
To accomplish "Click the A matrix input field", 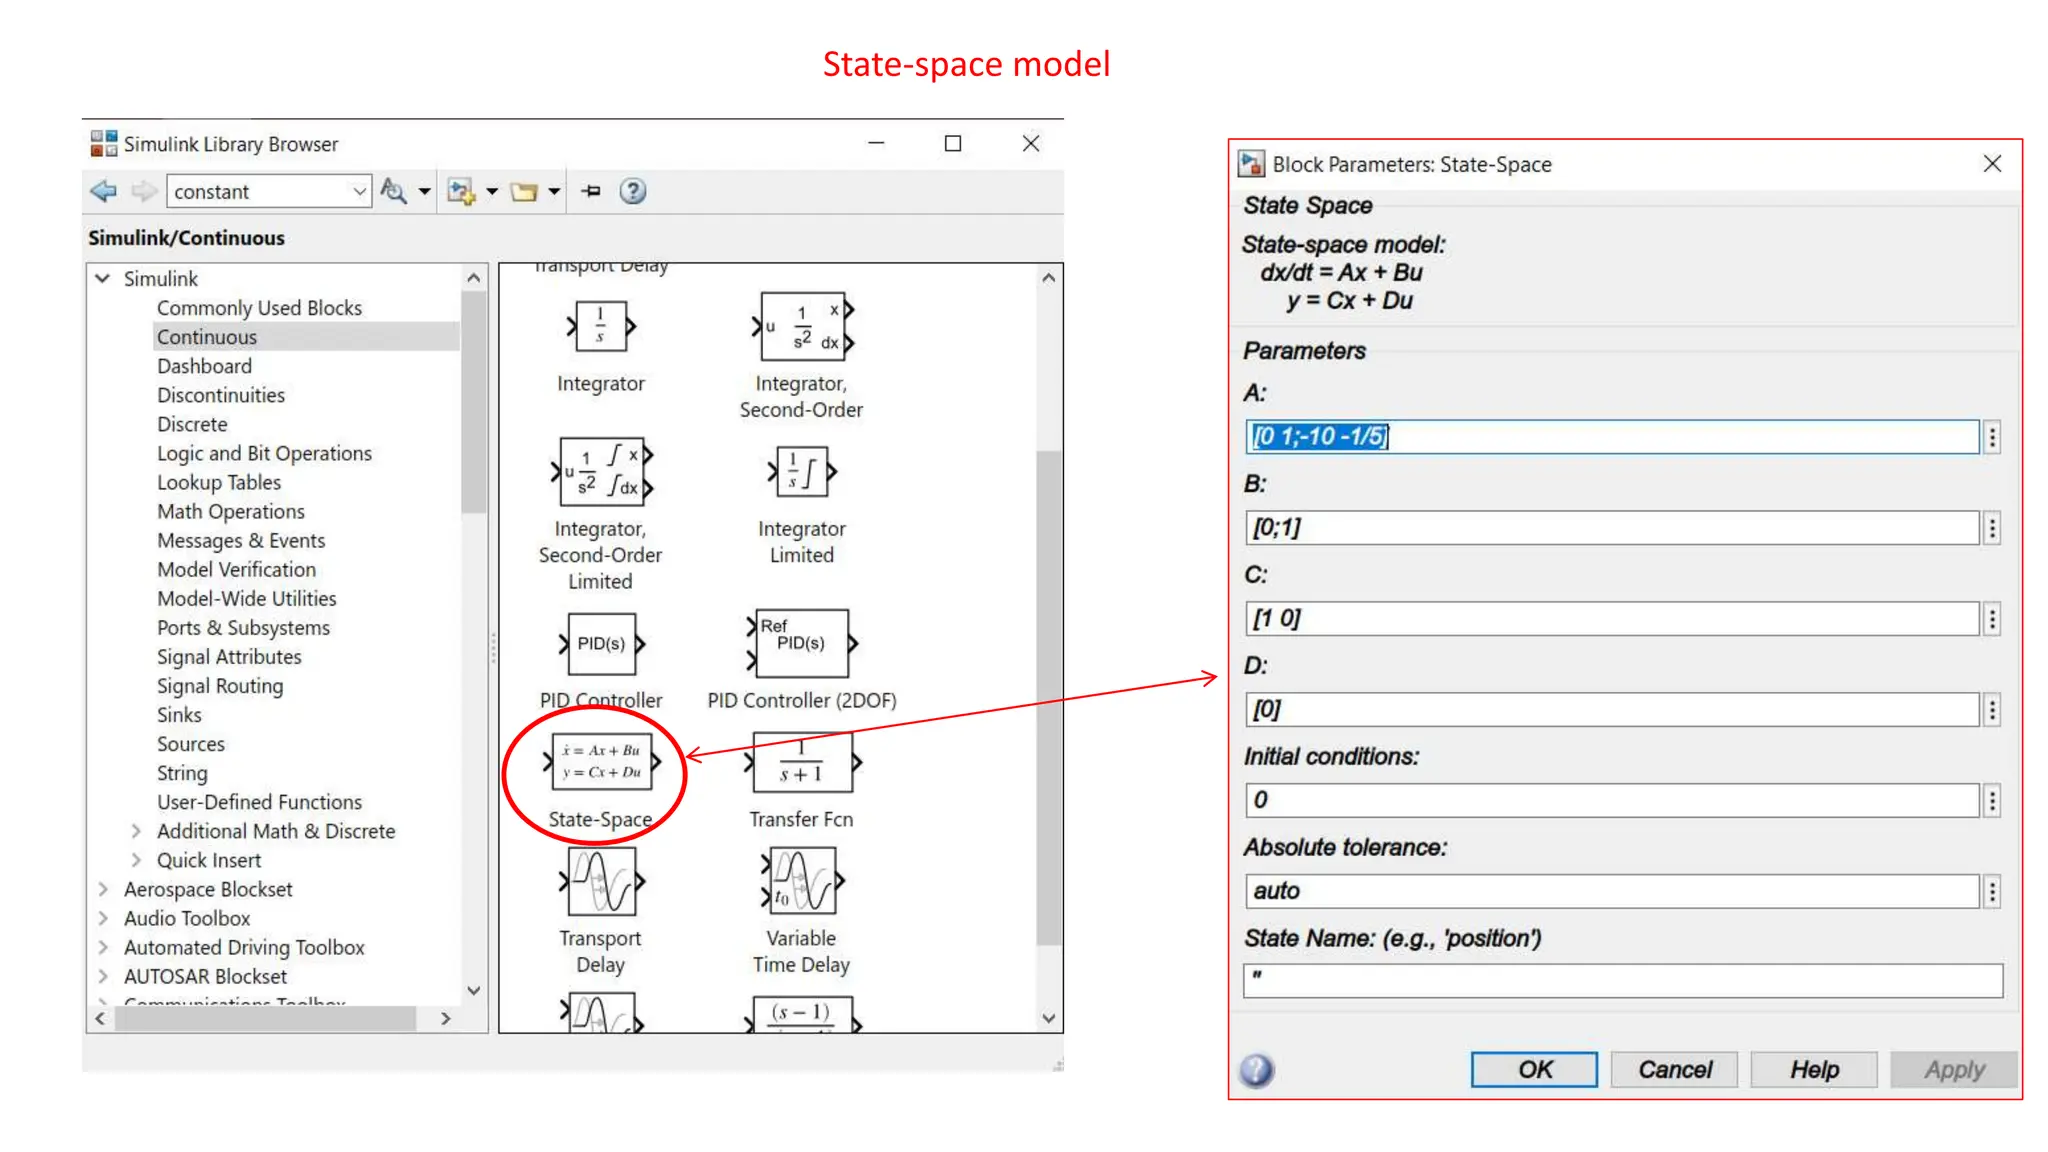I will [1612, 437].
